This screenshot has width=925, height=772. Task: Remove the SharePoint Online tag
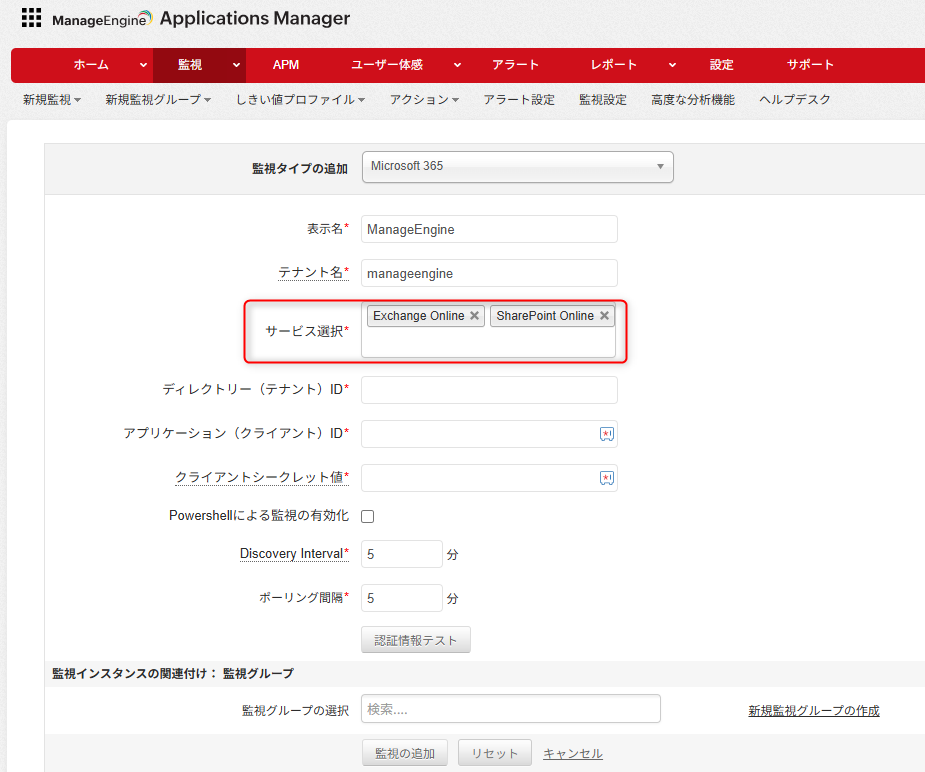604,316
